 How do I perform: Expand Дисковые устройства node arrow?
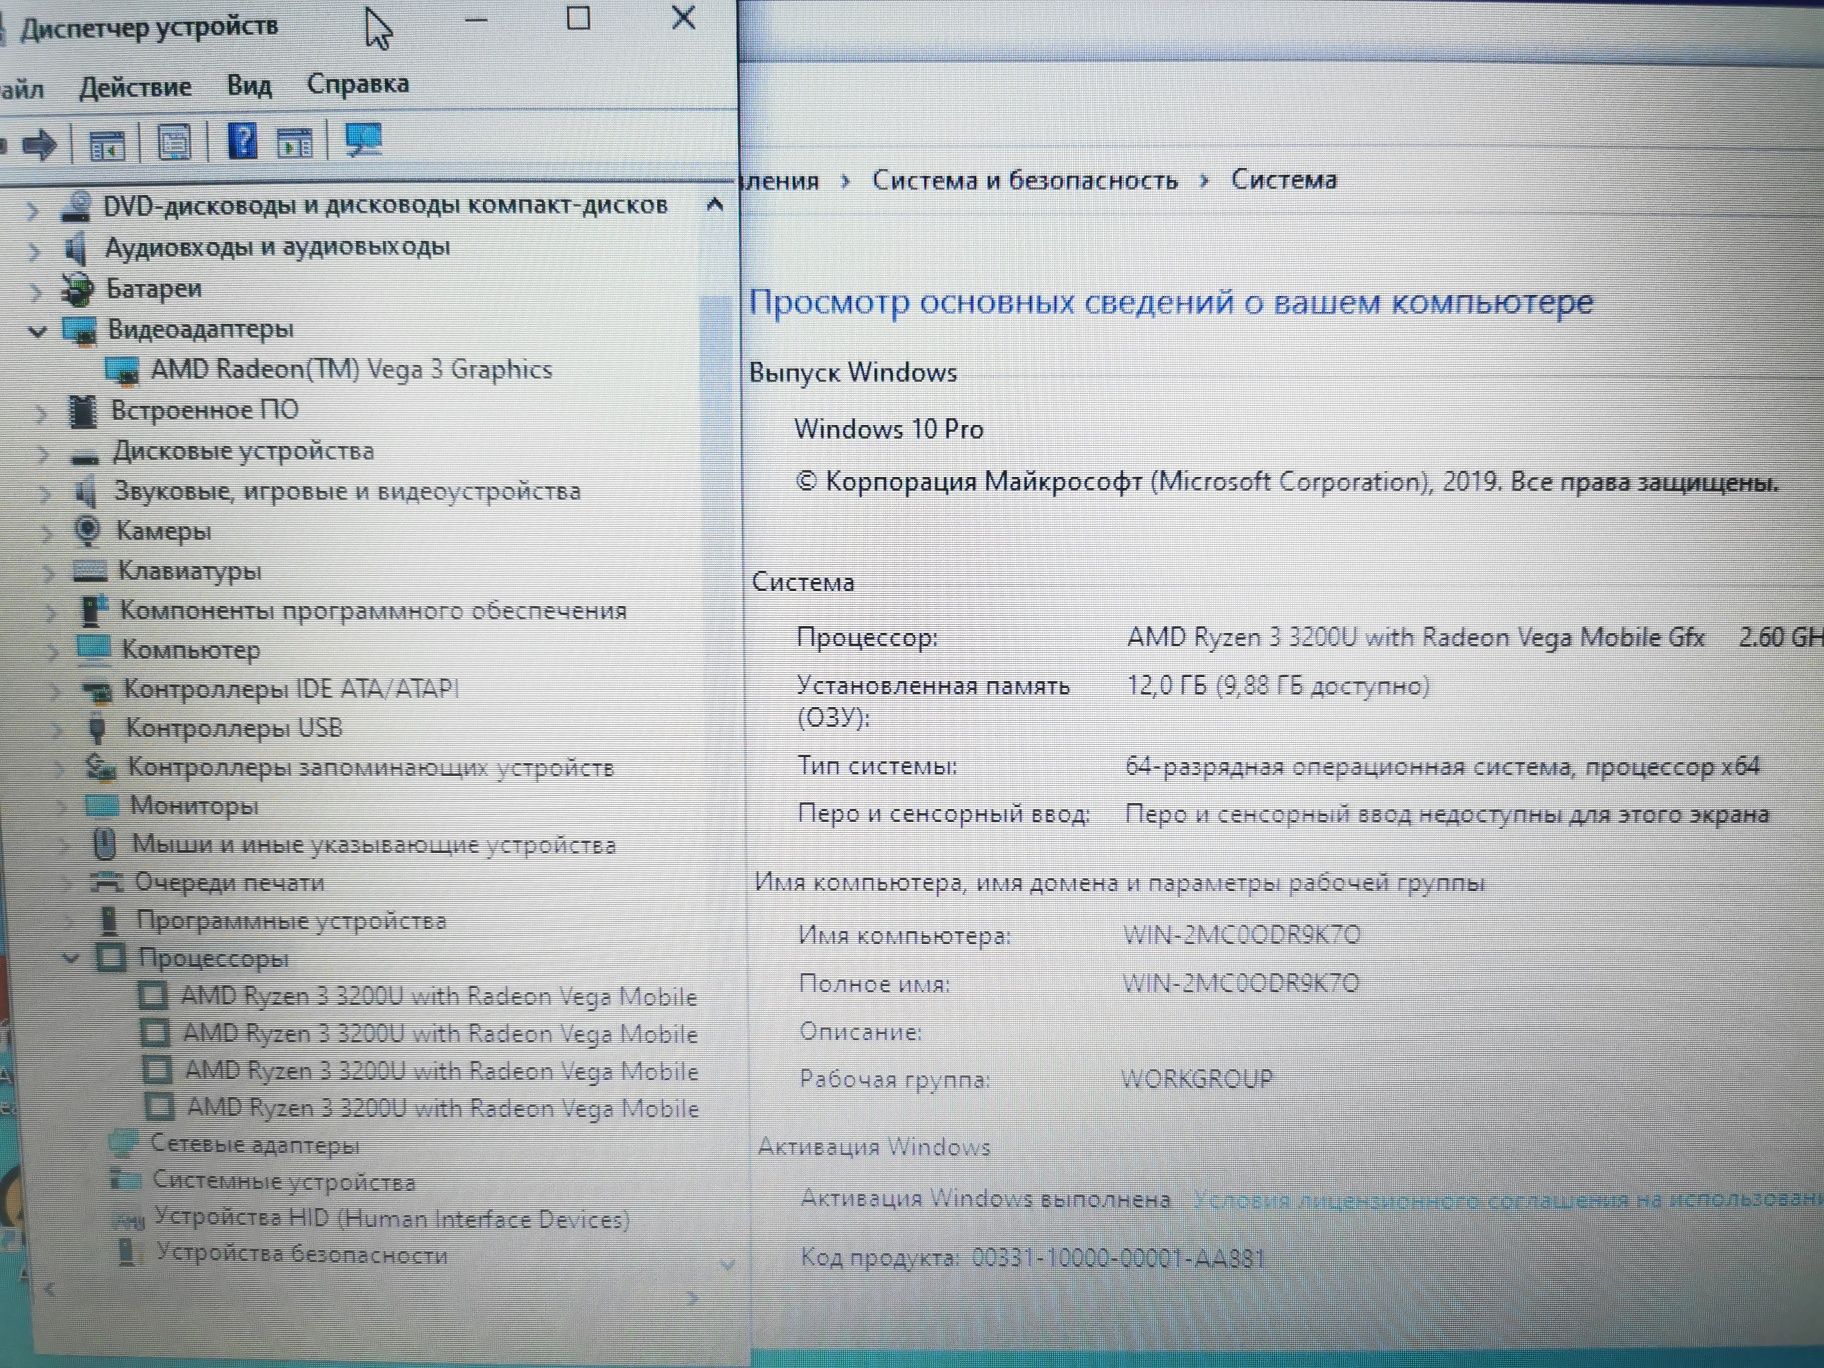pyautogui.click(x=43, y=453)
